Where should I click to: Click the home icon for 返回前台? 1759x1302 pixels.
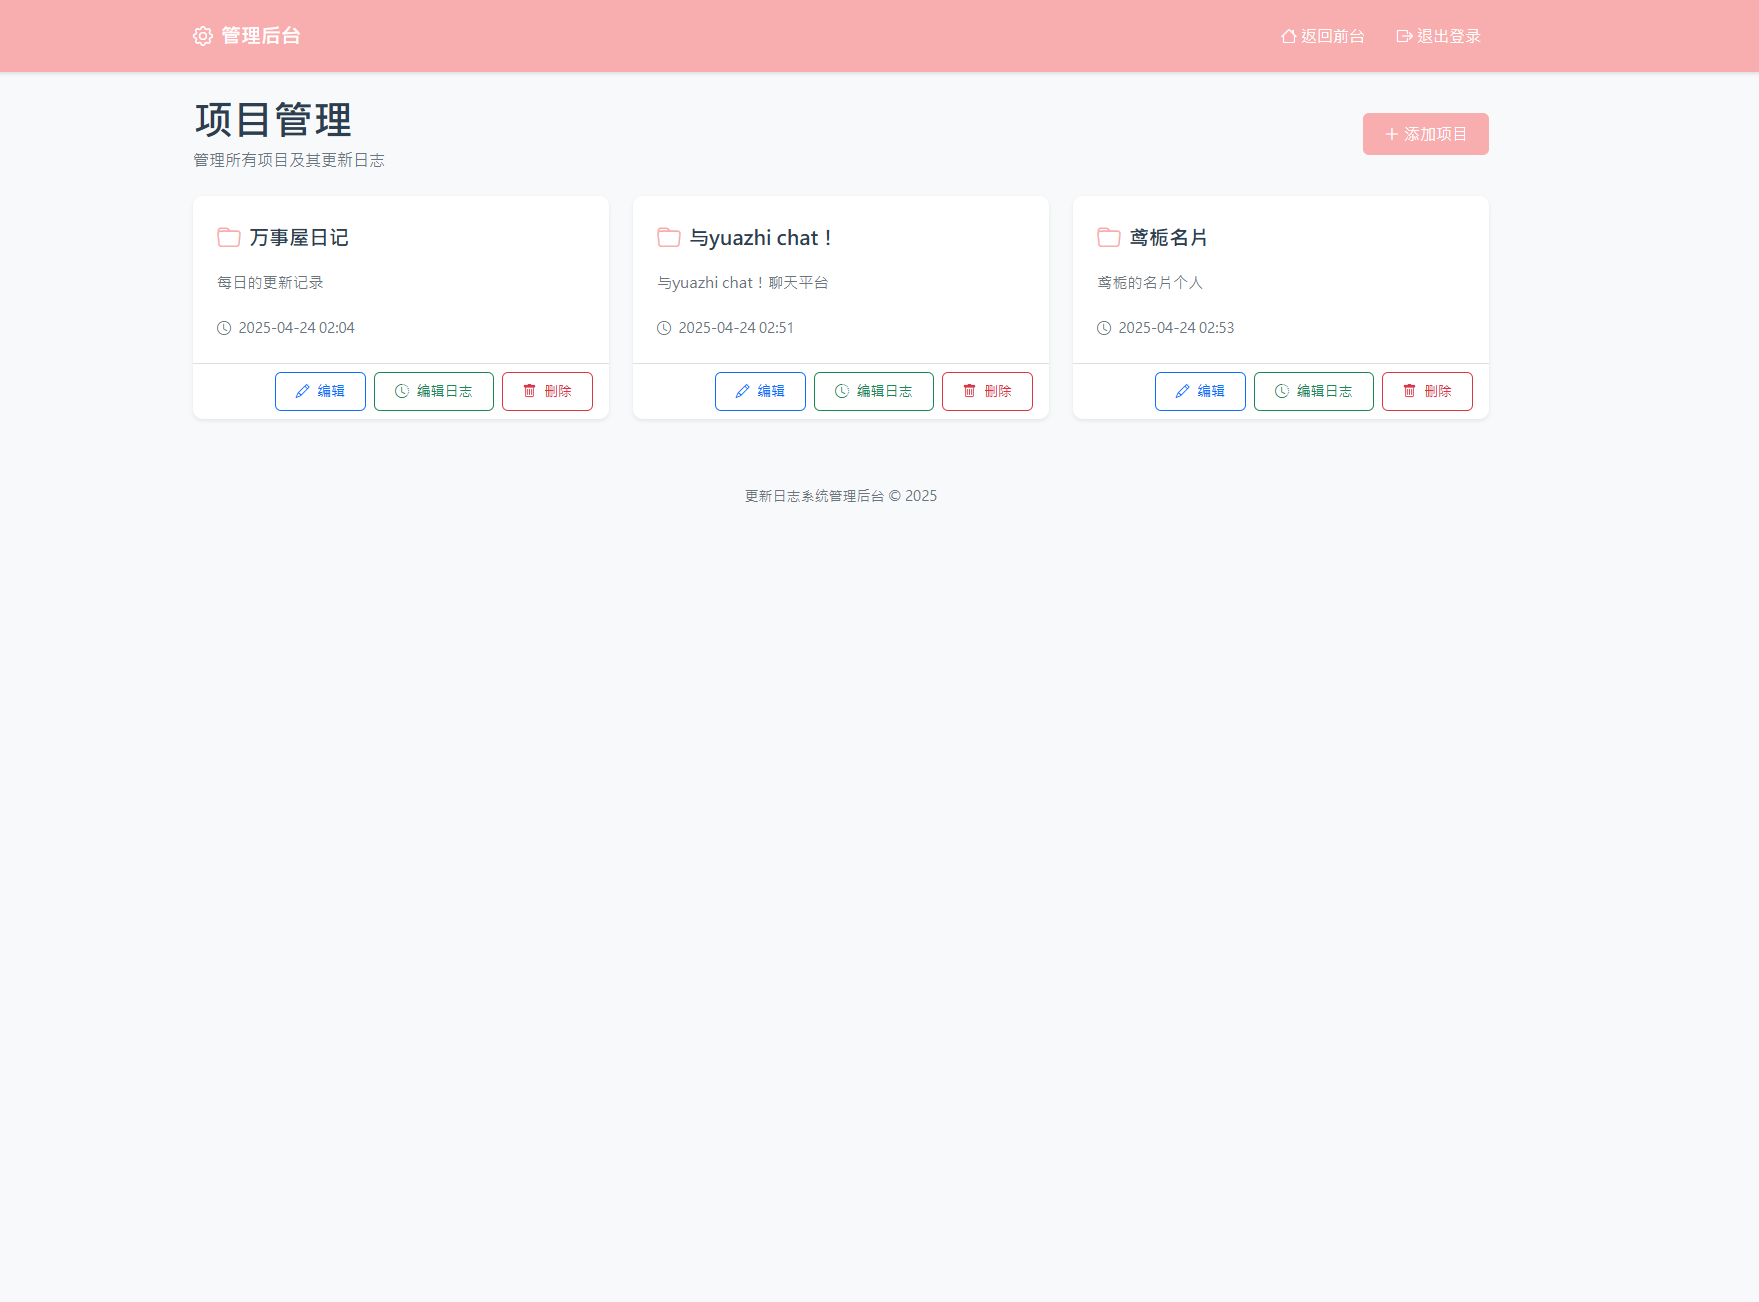pyautogui.click(x=1288, y=36)
